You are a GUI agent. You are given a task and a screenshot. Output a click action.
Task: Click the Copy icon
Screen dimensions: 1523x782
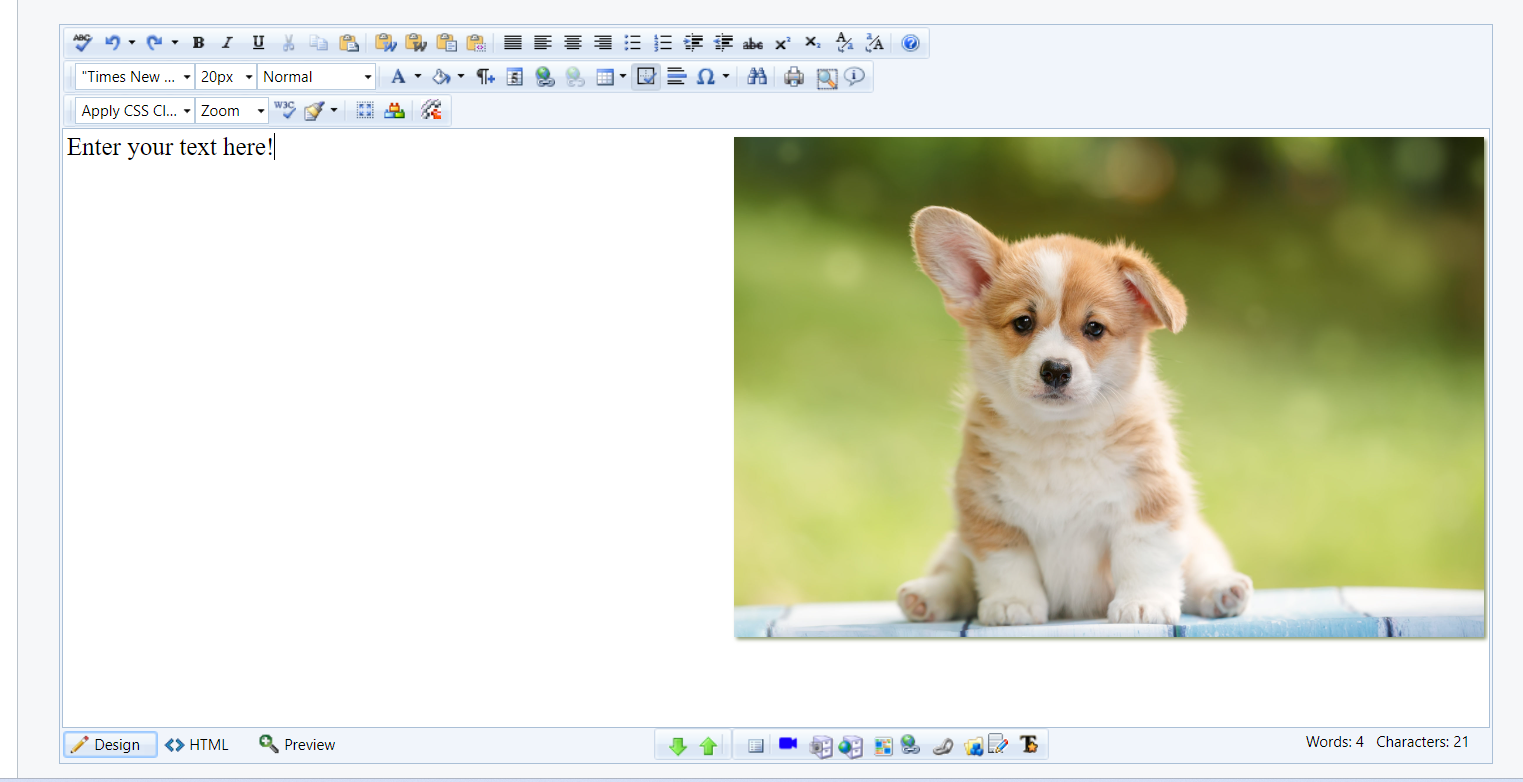point(318,43)
